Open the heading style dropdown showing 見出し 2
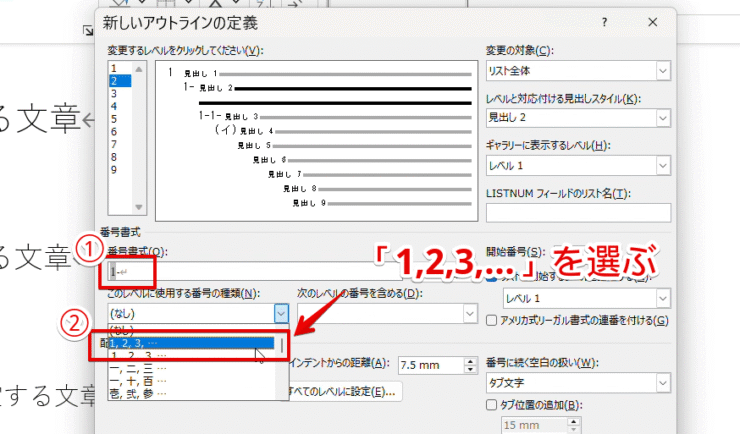The image size is (740, 434). point(578,118)
